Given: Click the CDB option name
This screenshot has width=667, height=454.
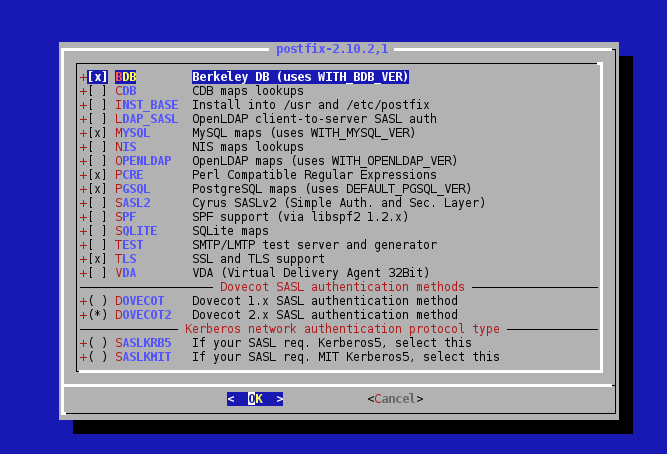Looking at the screenshot, I should click(125, 91).
